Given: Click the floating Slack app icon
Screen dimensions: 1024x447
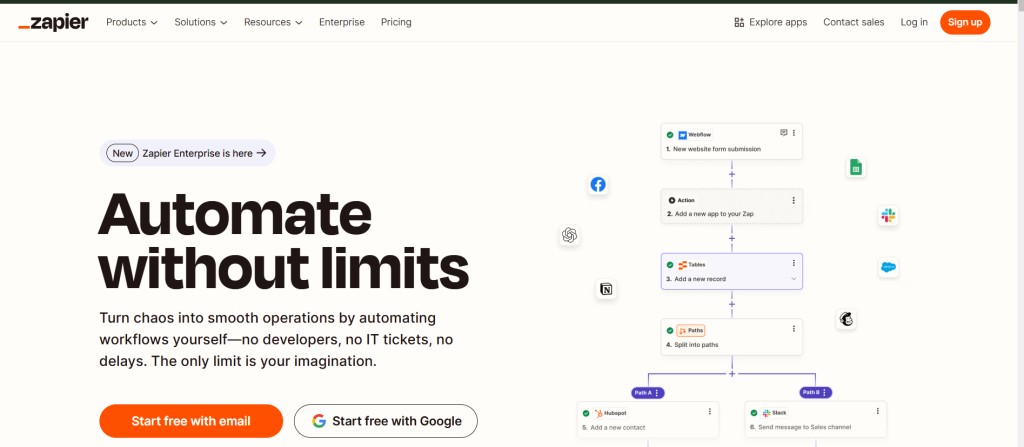Looking at the screenshot, I should click(888, 216).
